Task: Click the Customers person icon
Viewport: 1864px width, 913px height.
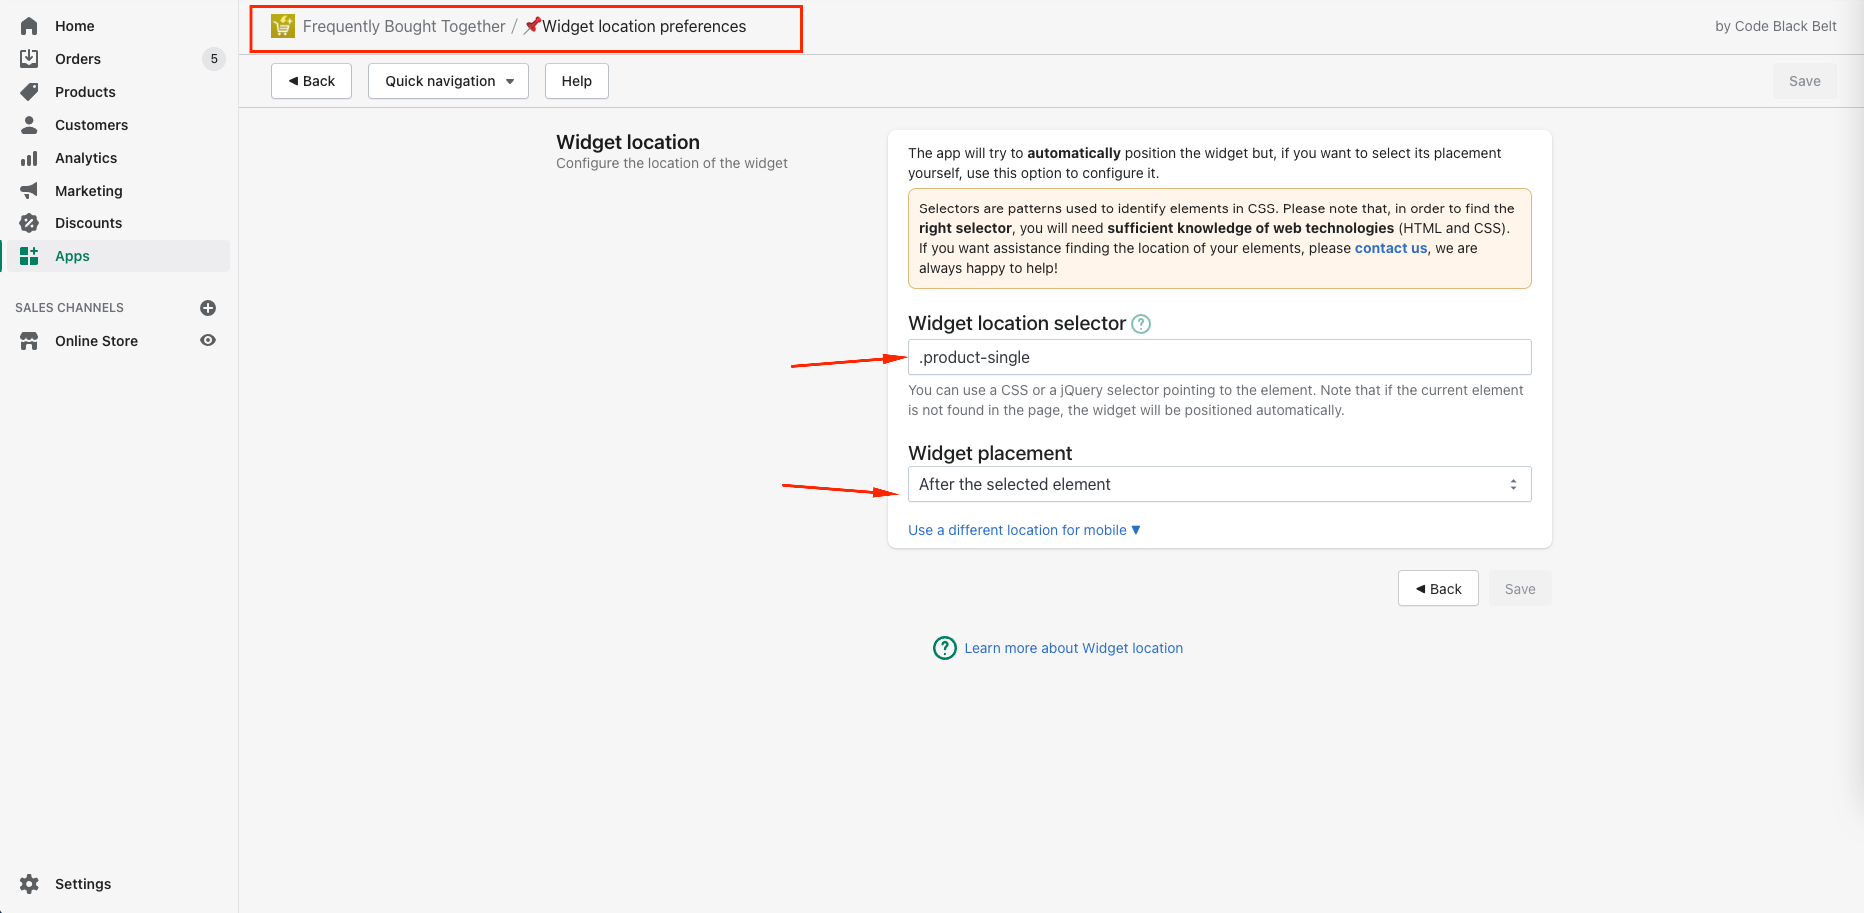Action: click(29, 125)
